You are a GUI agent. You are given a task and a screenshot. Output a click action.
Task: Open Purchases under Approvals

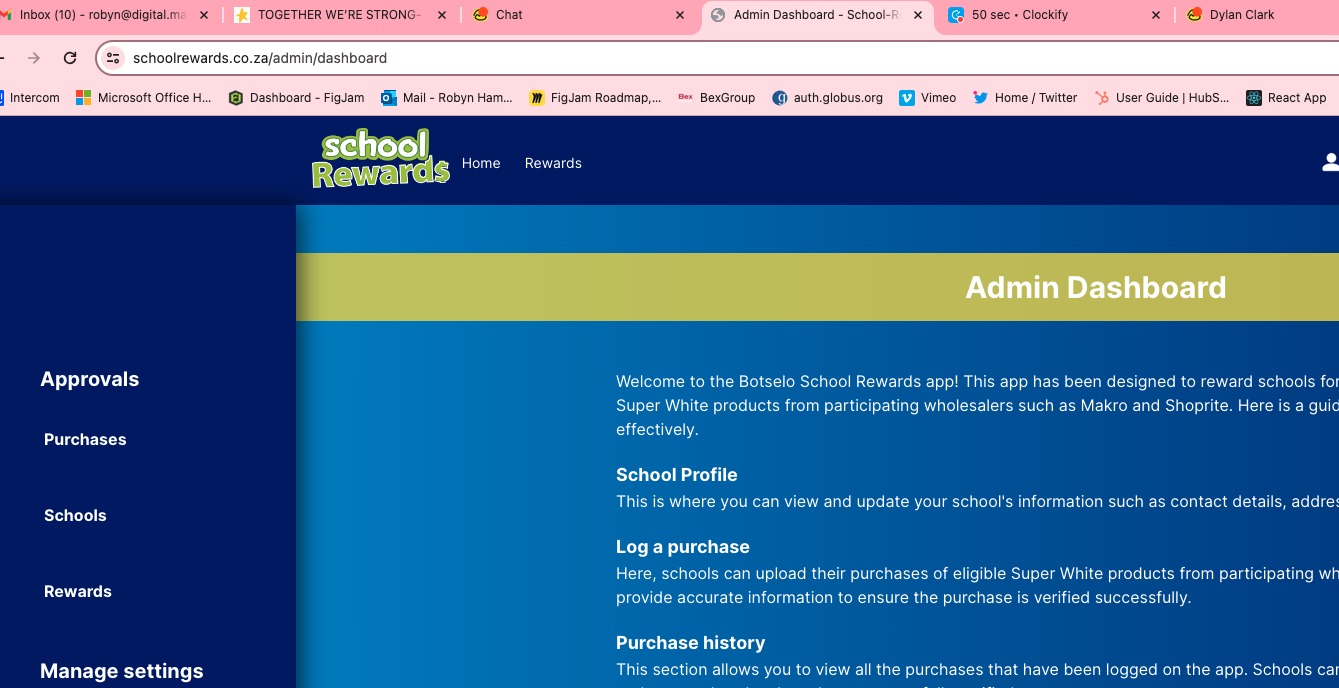[x=85, y=439]
